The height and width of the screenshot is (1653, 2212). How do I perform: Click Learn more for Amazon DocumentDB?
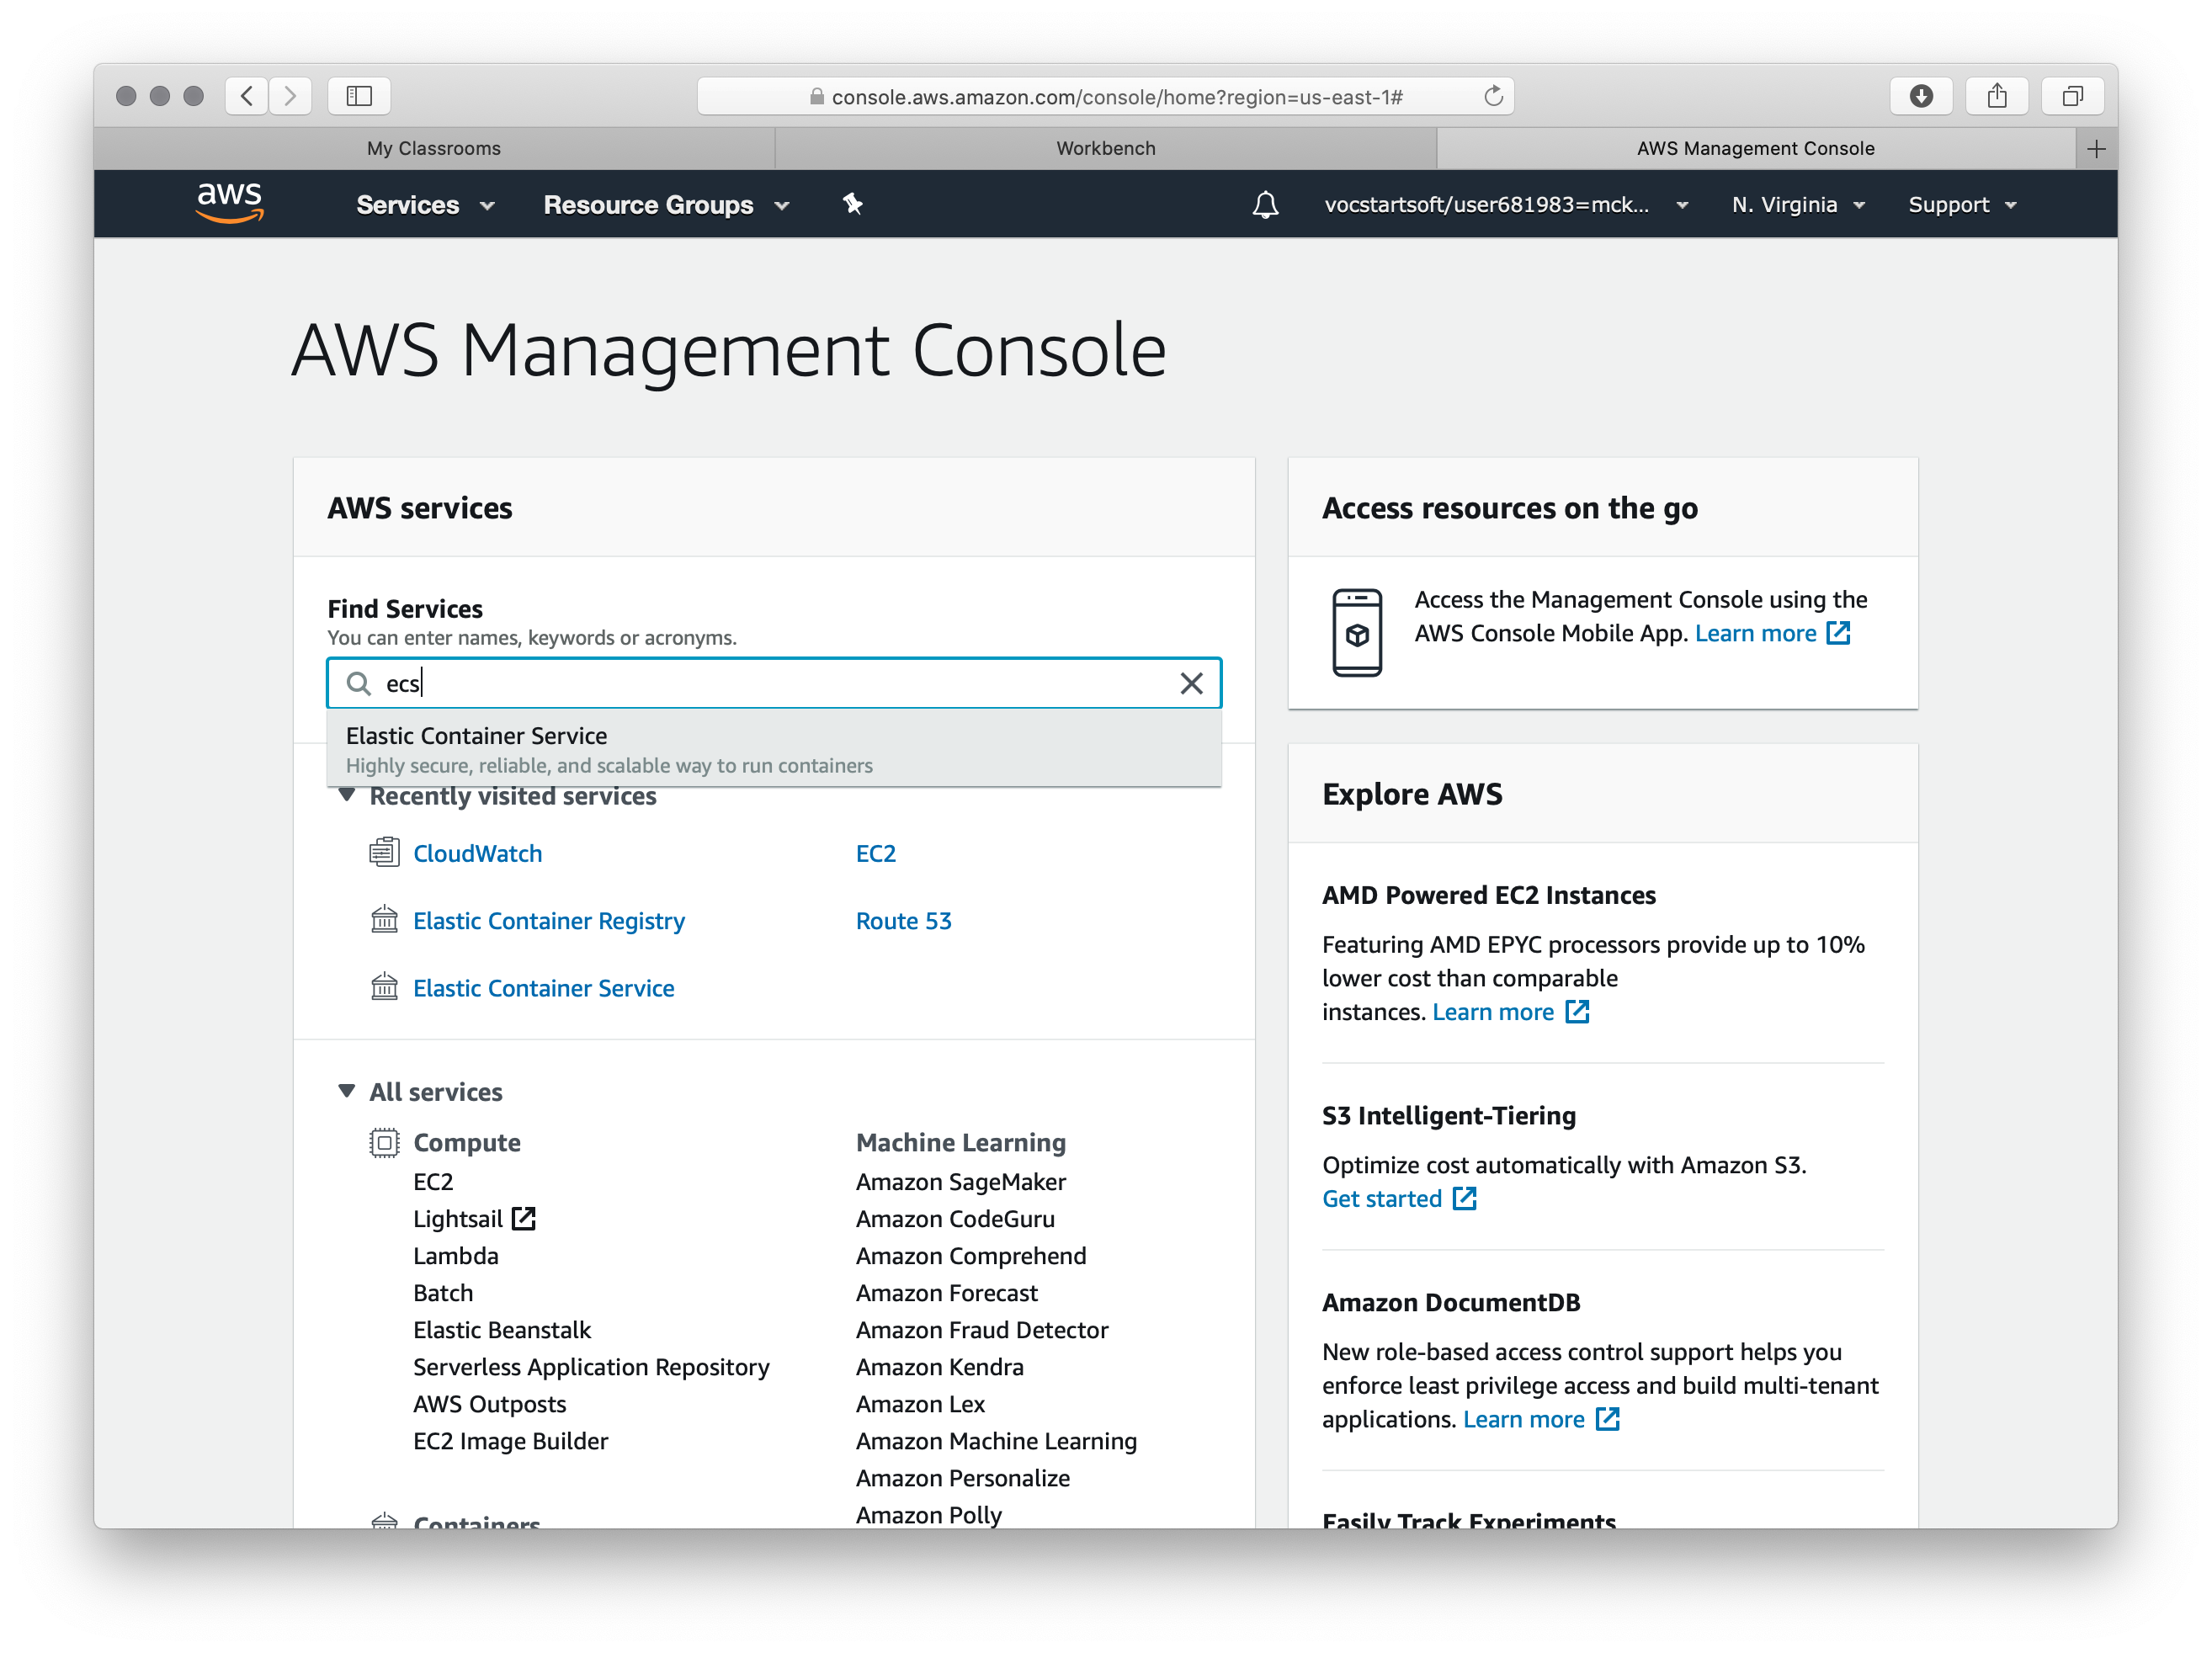point(1524,1419)
